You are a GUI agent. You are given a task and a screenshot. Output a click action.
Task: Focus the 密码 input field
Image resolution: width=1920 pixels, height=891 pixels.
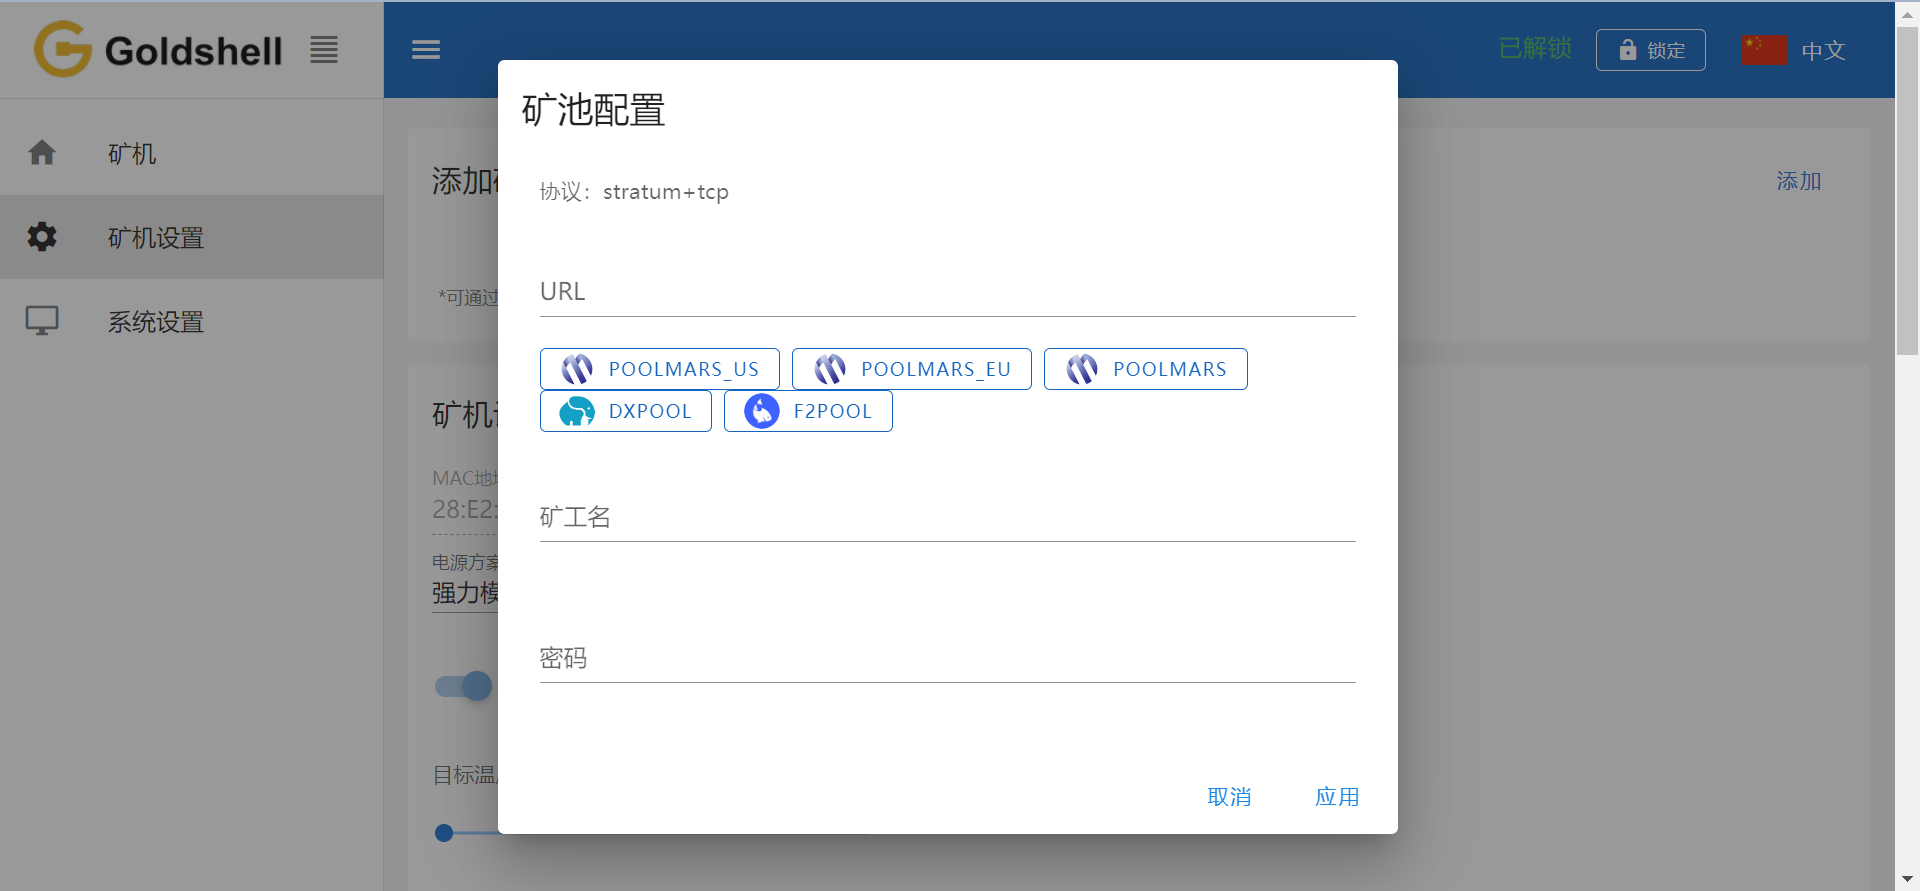947,658
